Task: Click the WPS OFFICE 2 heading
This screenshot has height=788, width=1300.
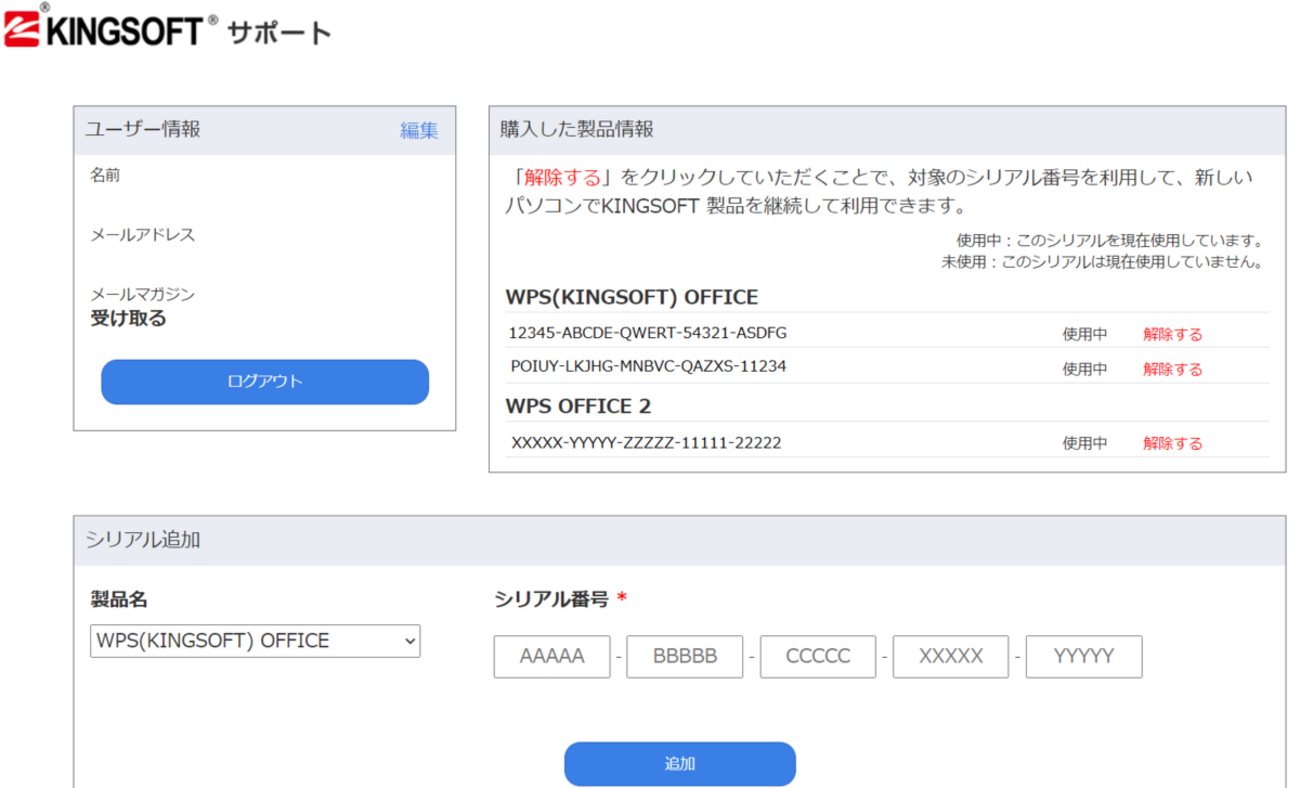Action: click(579, 407)
